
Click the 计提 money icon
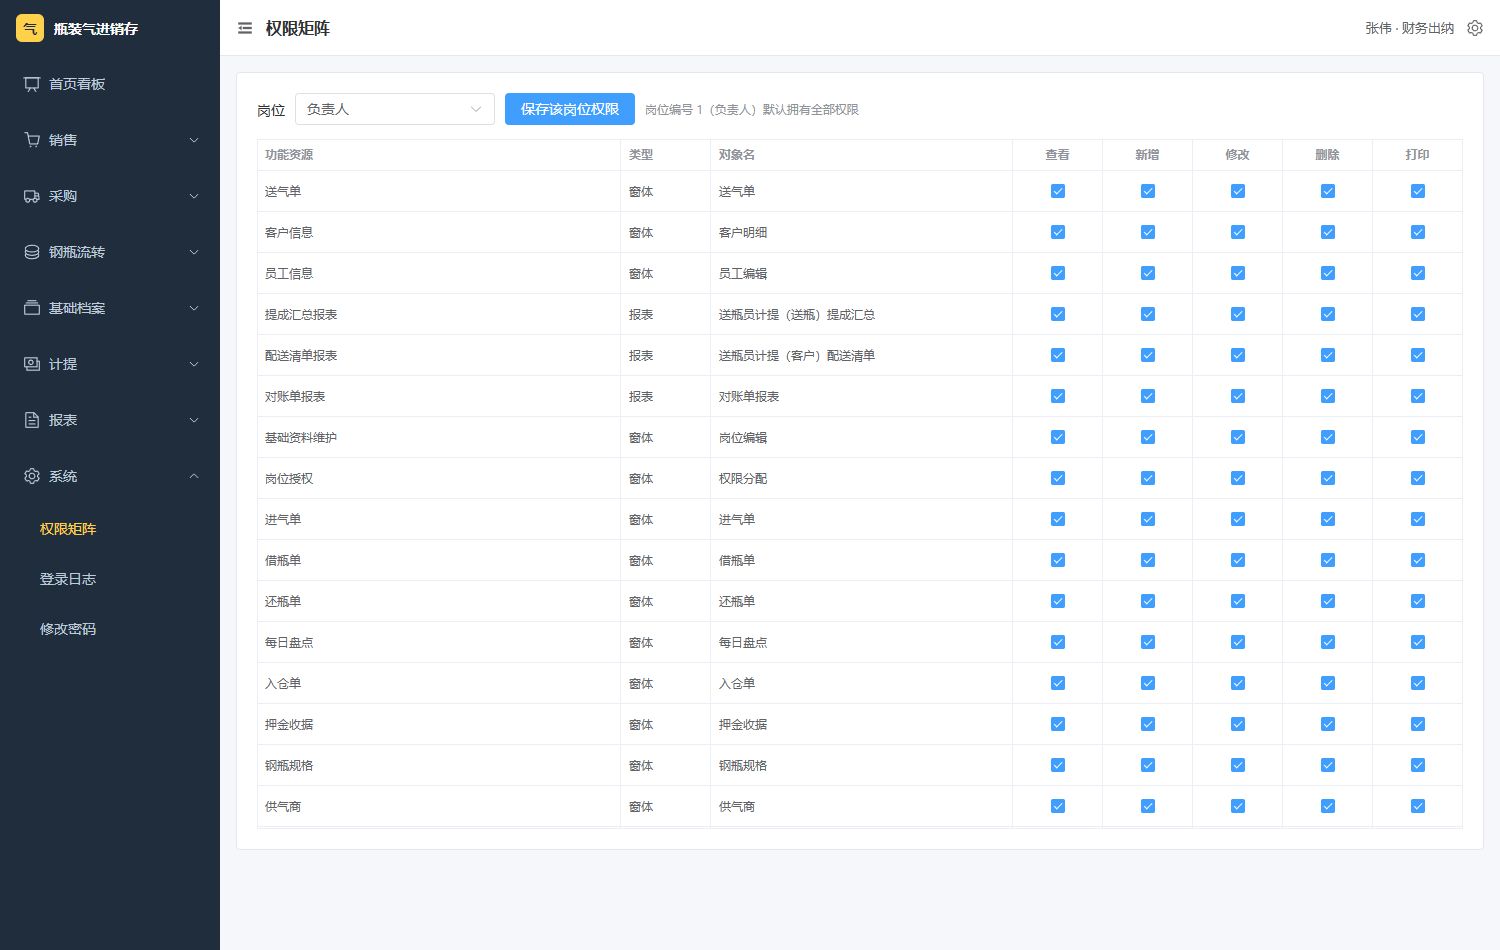click(32, 364)
